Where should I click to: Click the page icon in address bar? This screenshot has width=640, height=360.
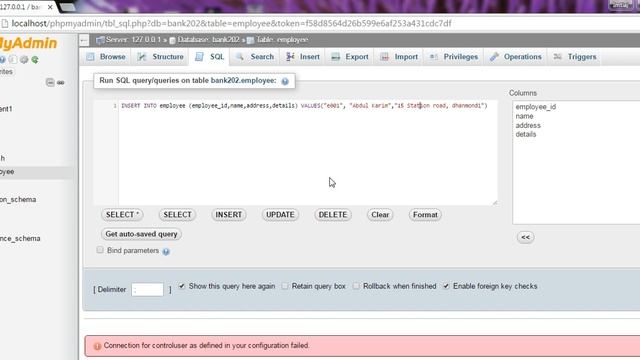click(x=4, y=23)
